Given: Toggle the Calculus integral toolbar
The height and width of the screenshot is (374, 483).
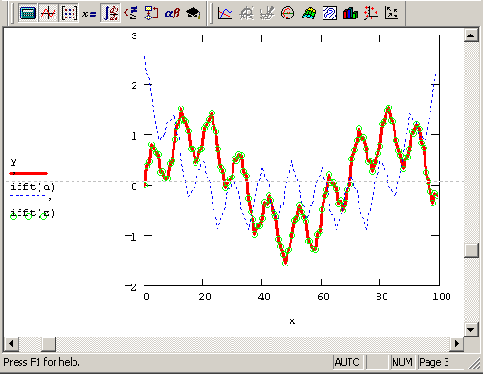Looking at the screenshot, I should click(110, 13).
